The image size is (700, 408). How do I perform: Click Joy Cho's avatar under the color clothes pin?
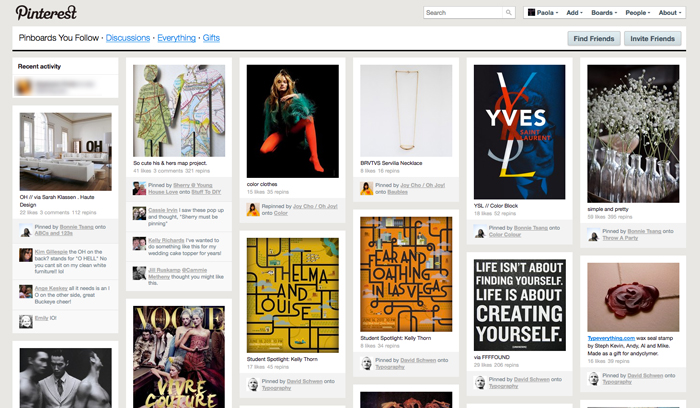pyautogui.click(x=253, y=209)
